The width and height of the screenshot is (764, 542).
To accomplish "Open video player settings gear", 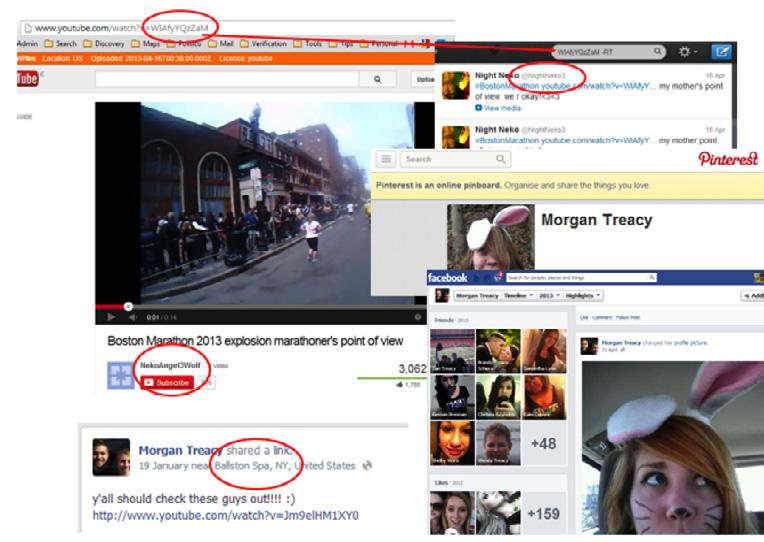I will click(x=417, y=318).
